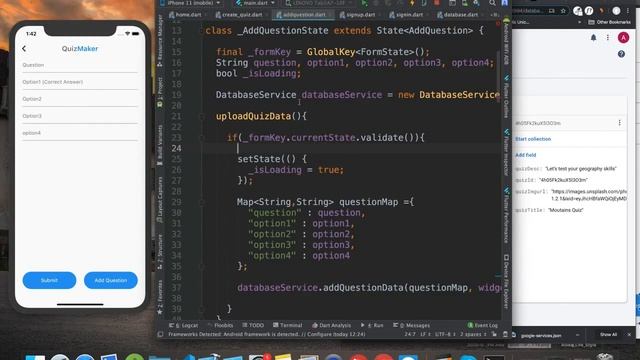Screen dimensions: 640x360
Task: Open the Terminal tool window
Action: (288, 325)
